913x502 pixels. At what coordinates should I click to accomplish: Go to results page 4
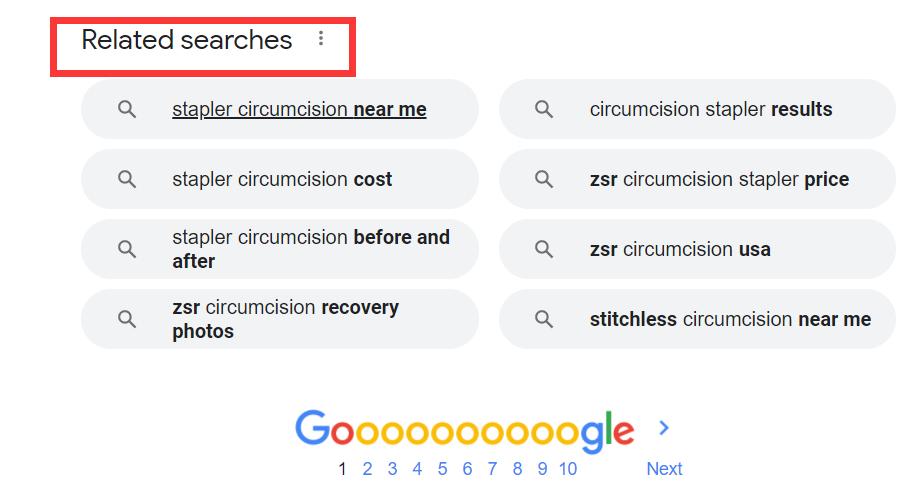417,469
